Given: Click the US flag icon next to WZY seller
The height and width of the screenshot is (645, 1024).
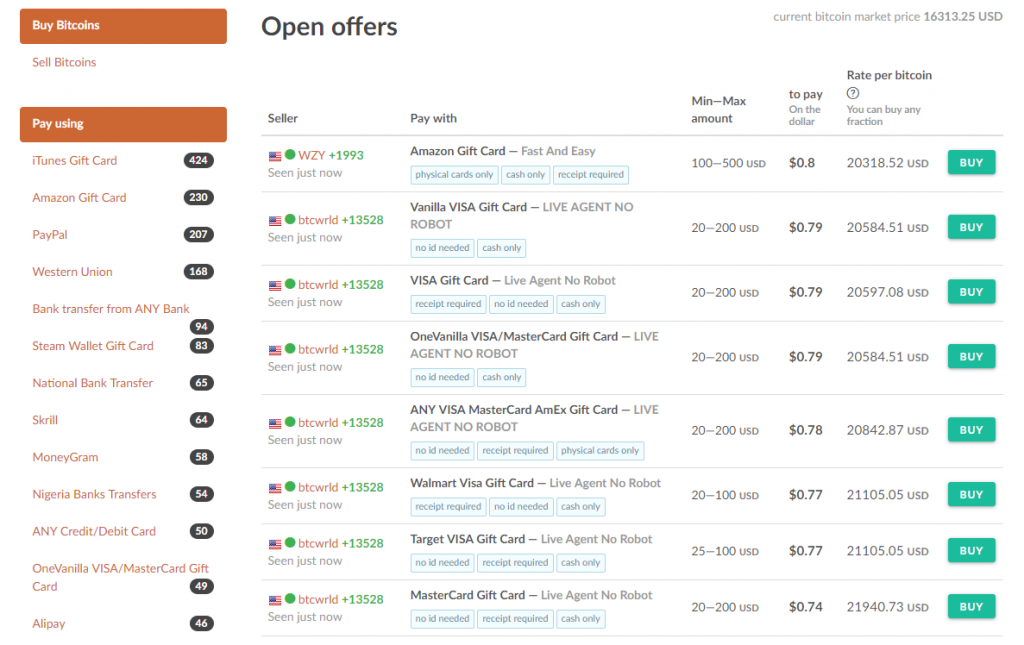Looking at the screenshot, I should (275, 156).
